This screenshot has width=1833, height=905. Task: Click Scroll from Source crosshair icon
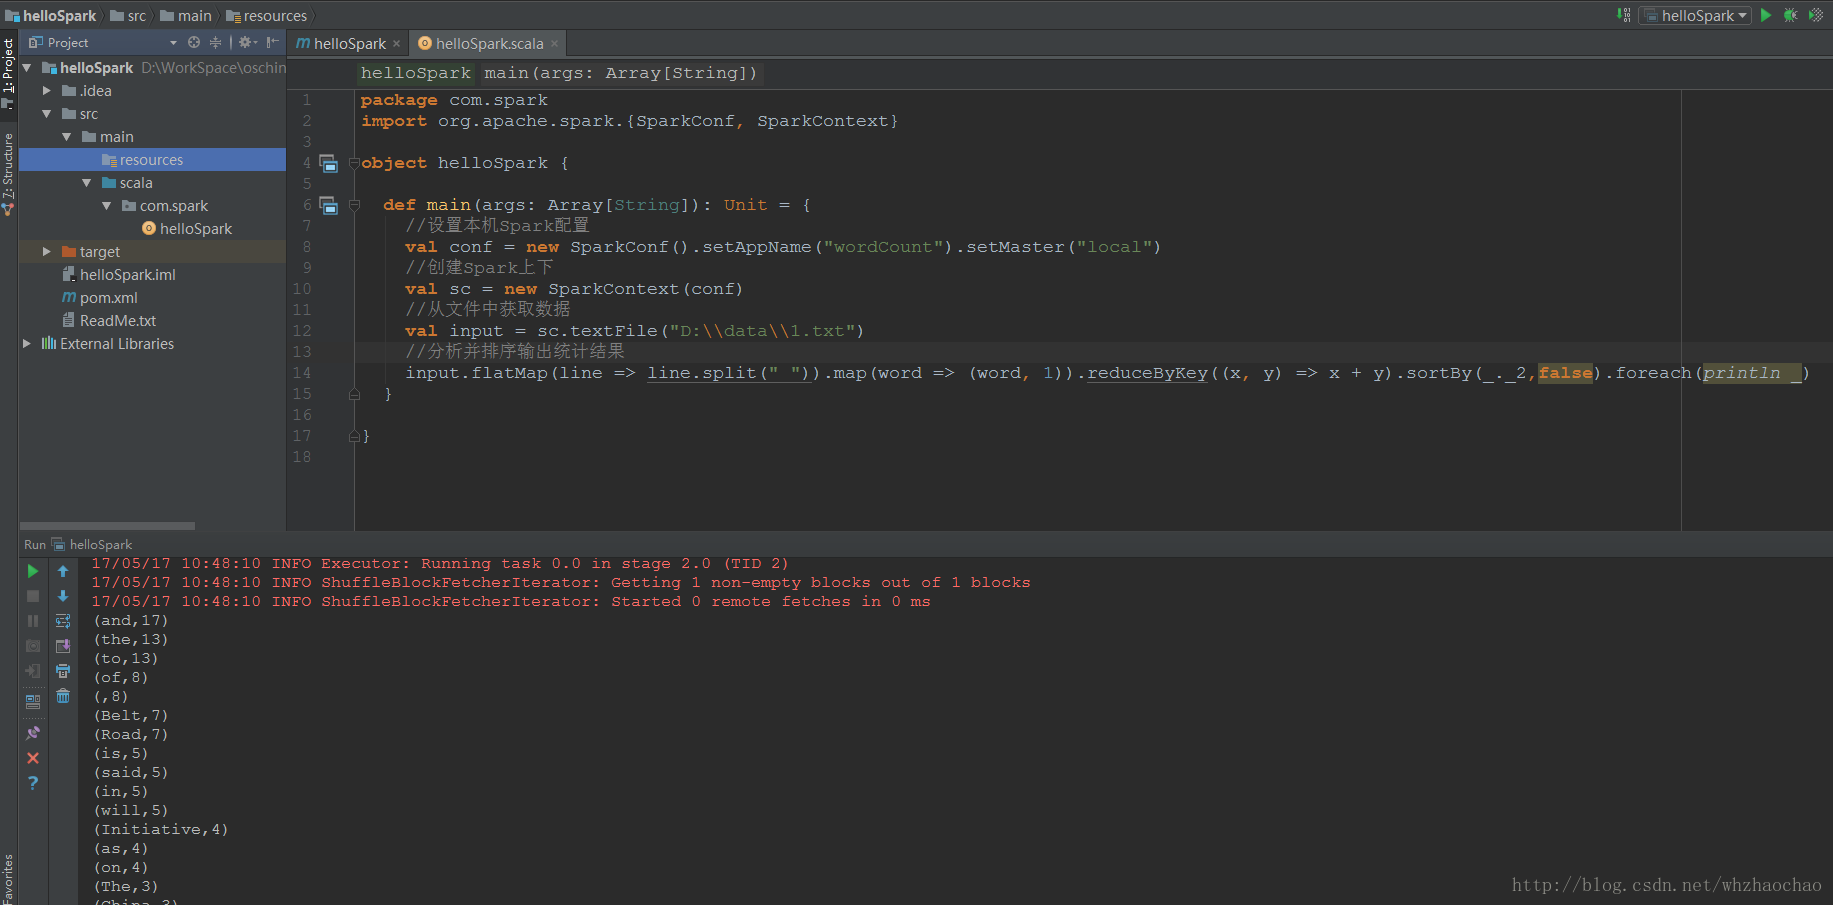coord(194,42)
